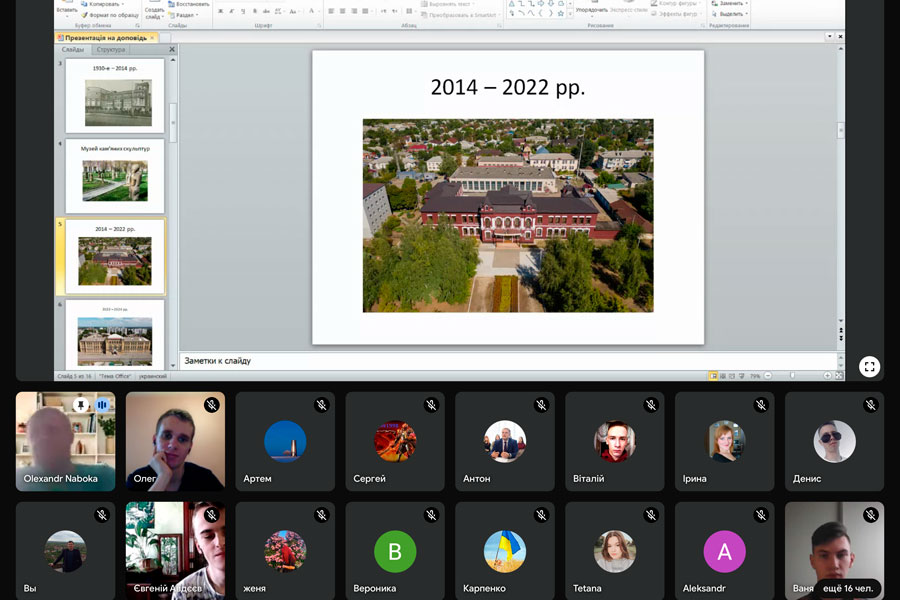The height and width of the screenshot is (600, 900).
Task: Open slide sorter view in status bar
Action: pyautogui.click(x=724, y=376)
